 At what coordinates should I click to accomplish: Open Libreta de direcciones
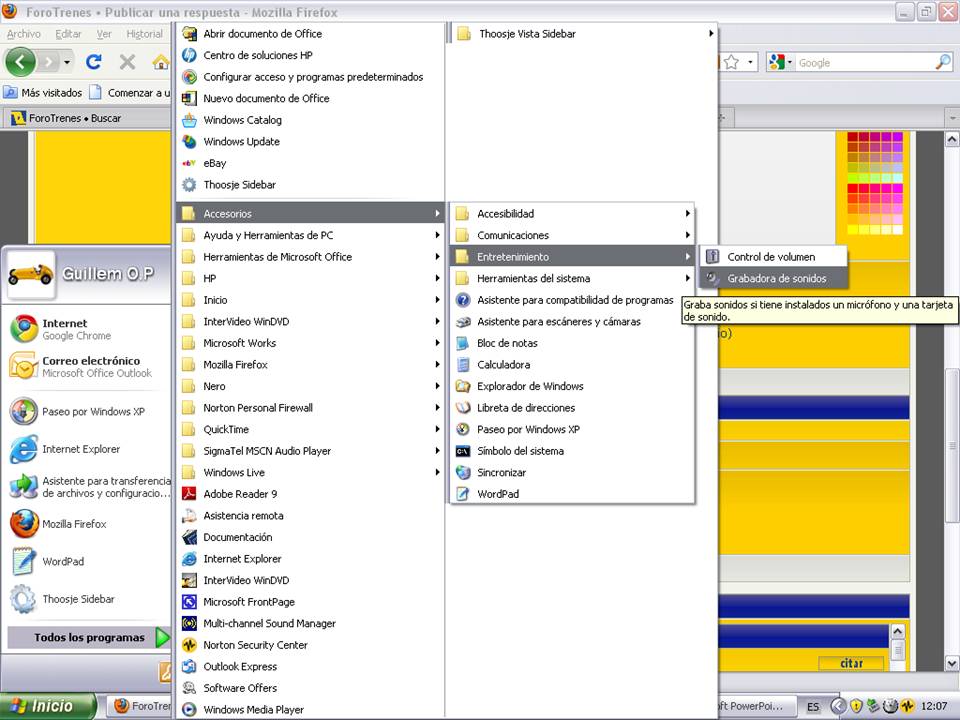point(572,408)
